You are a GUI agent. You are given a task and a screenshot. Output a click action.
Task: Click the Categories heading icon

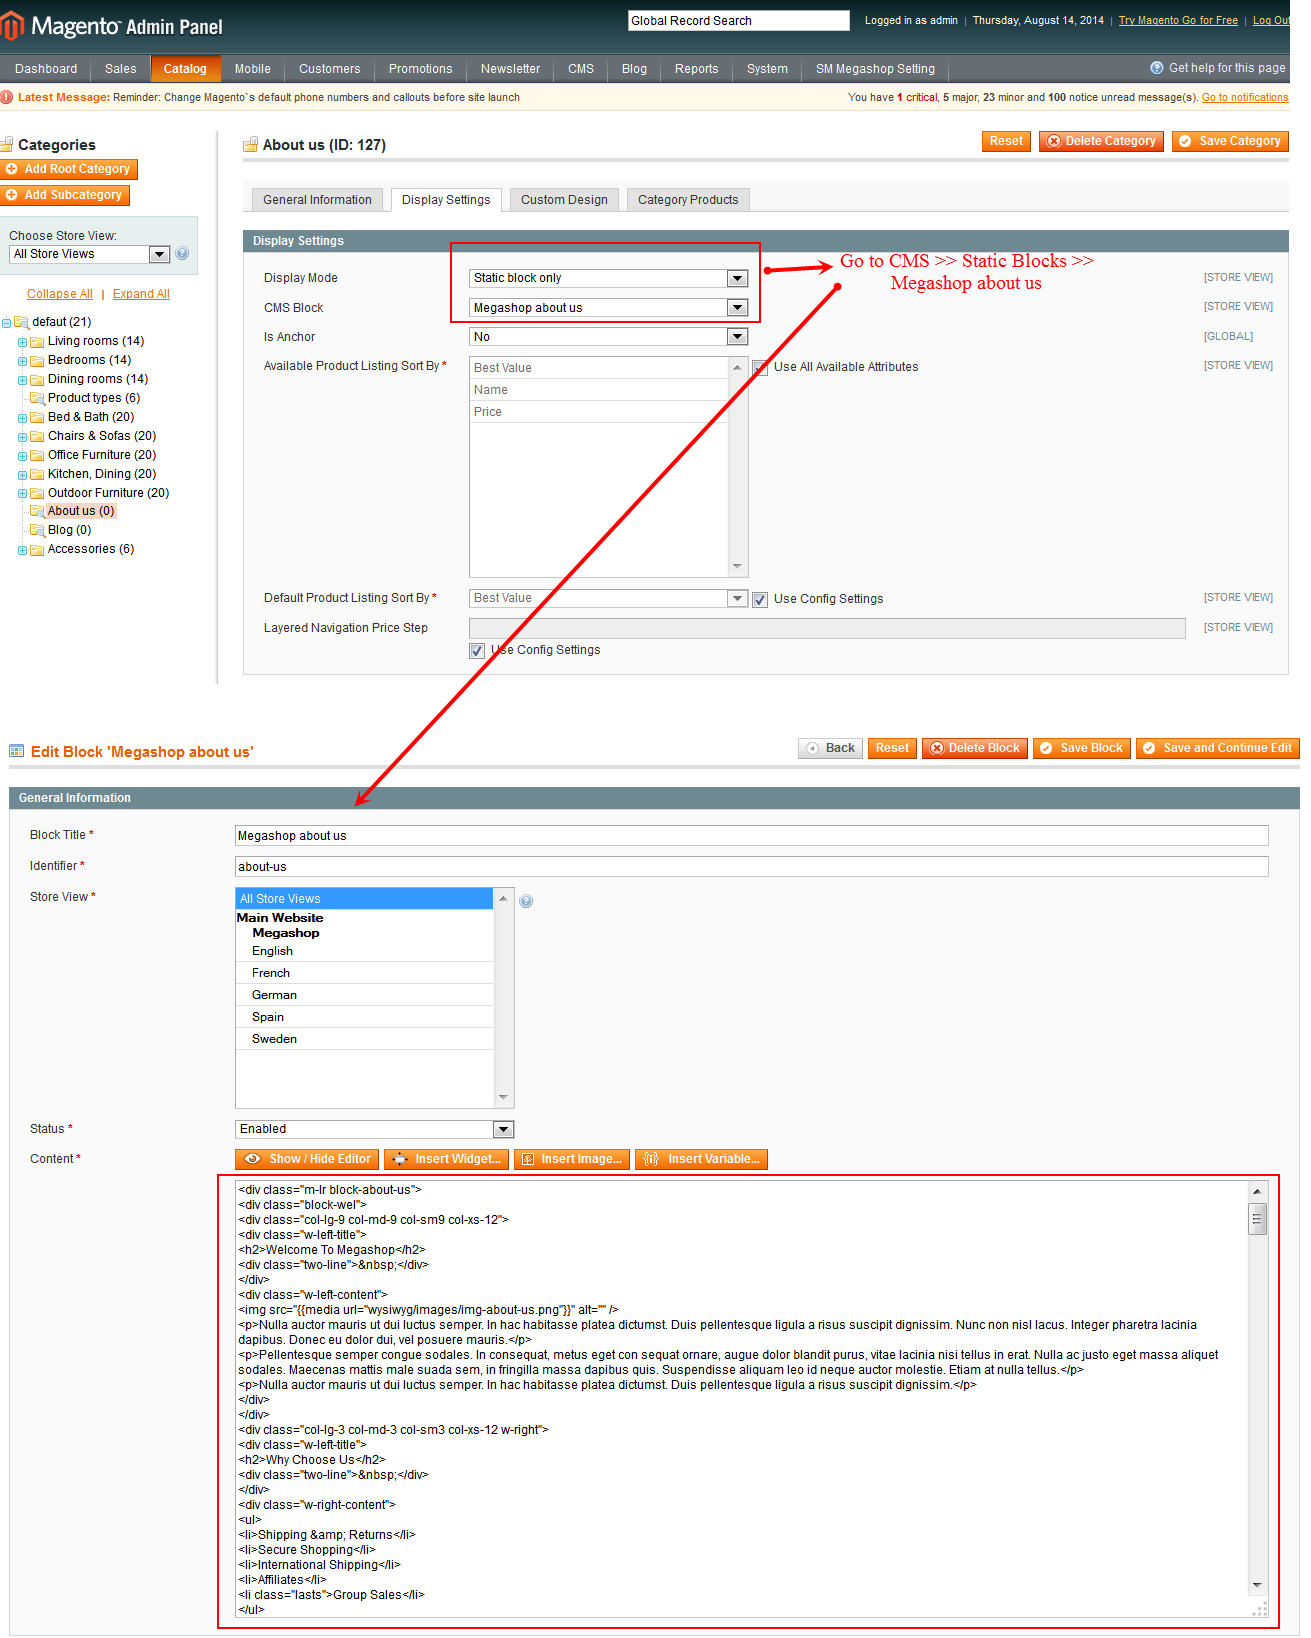[7, 145]
